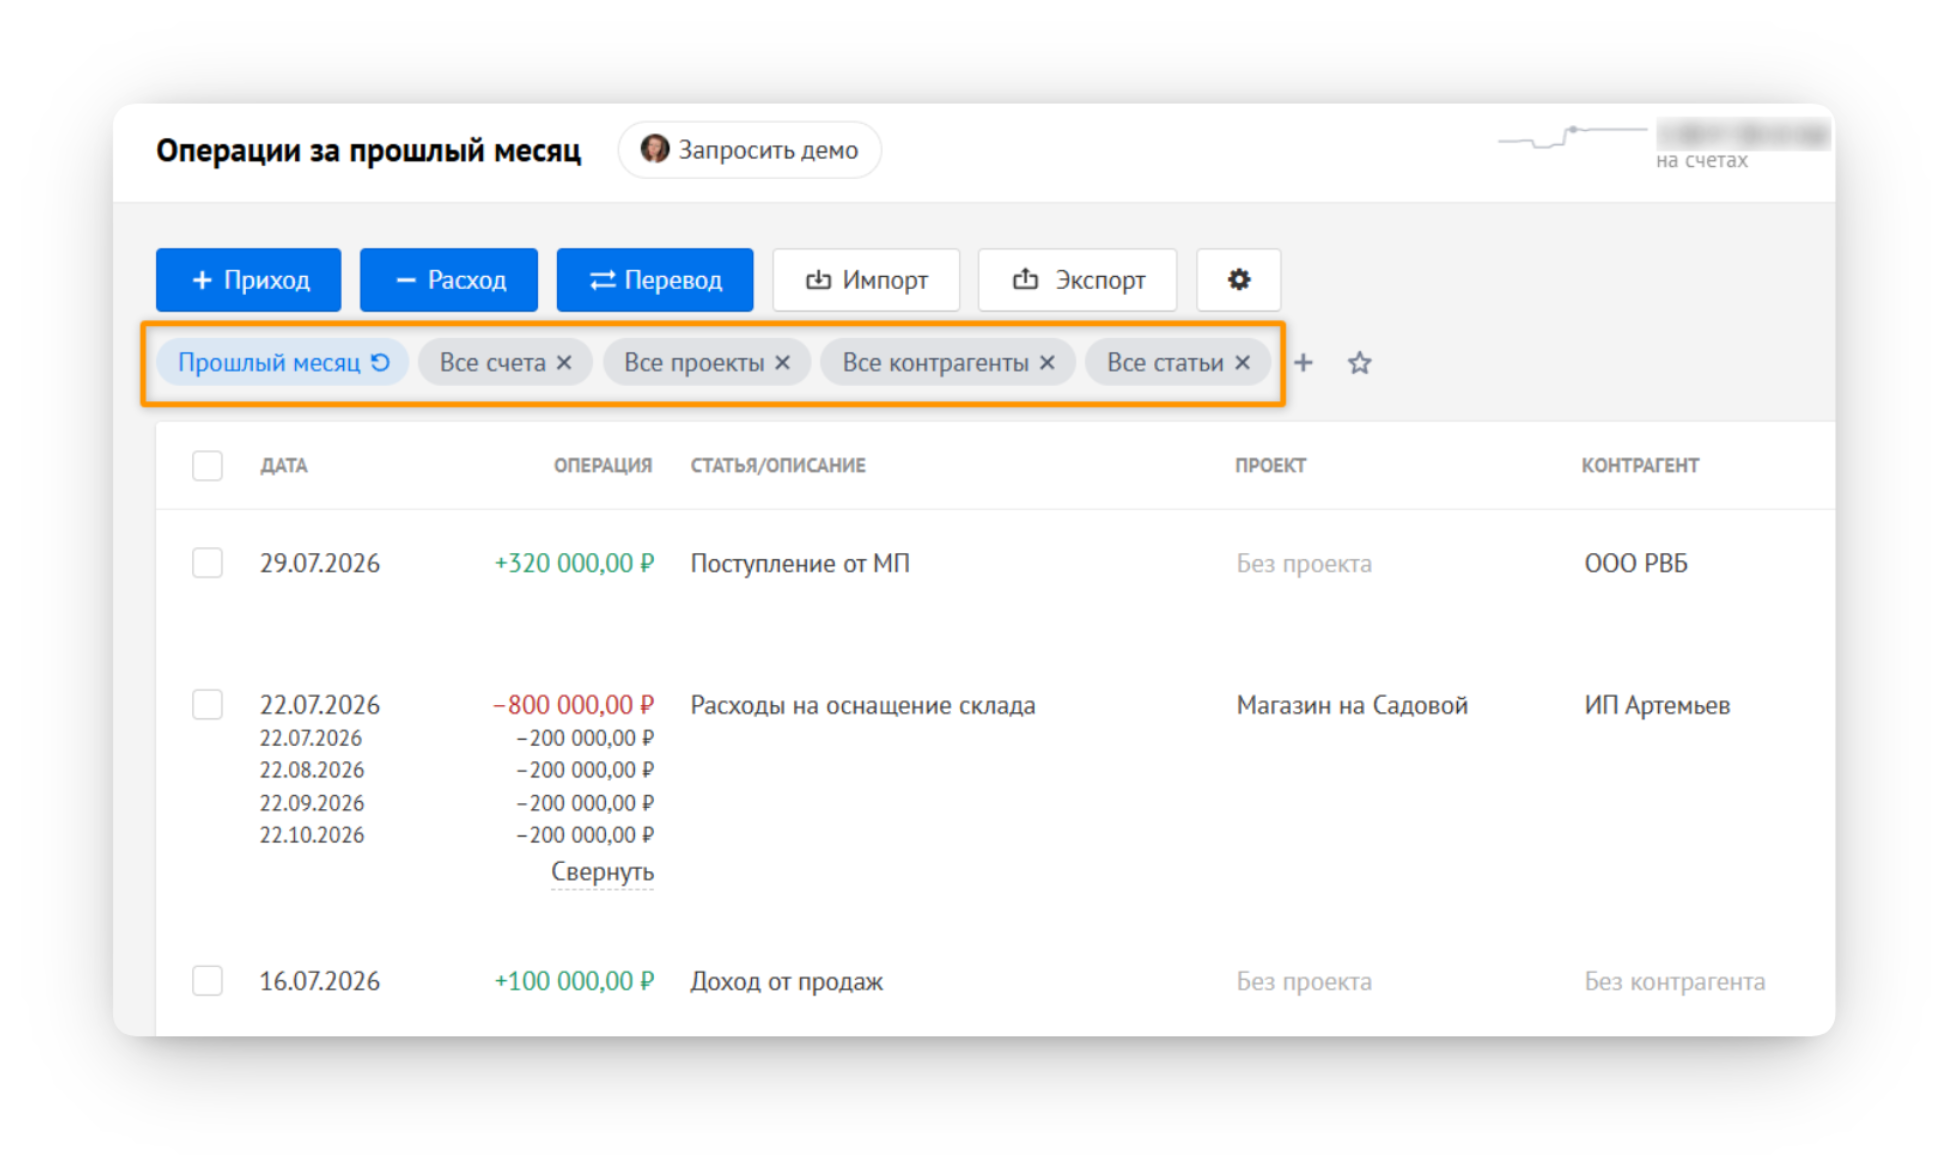Tick the select-all checkbox in table header
Image resolution: width=1940 pixels, height=1158 pixels.
point(207,466)
